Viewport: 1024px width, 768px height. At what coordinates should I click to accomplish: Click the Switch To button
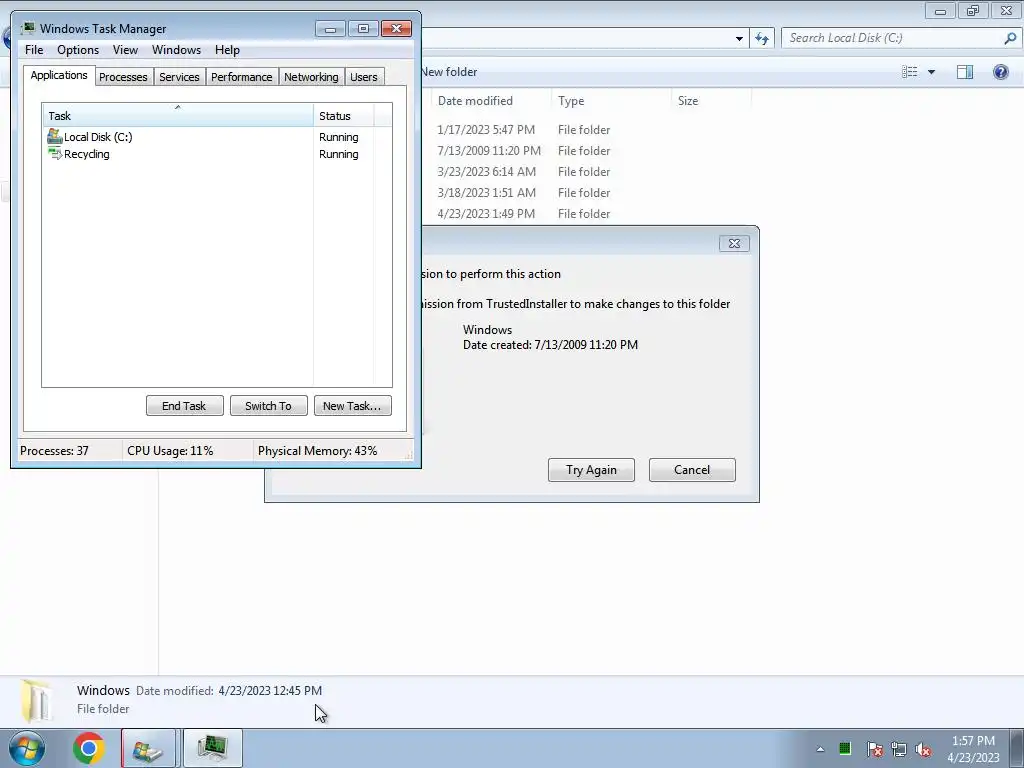268,406
